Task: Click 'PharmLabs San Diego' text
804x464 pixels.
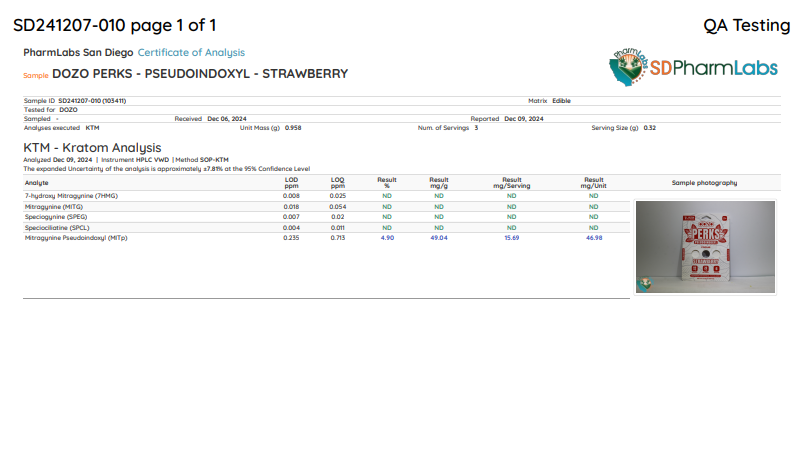Action: 78,52
